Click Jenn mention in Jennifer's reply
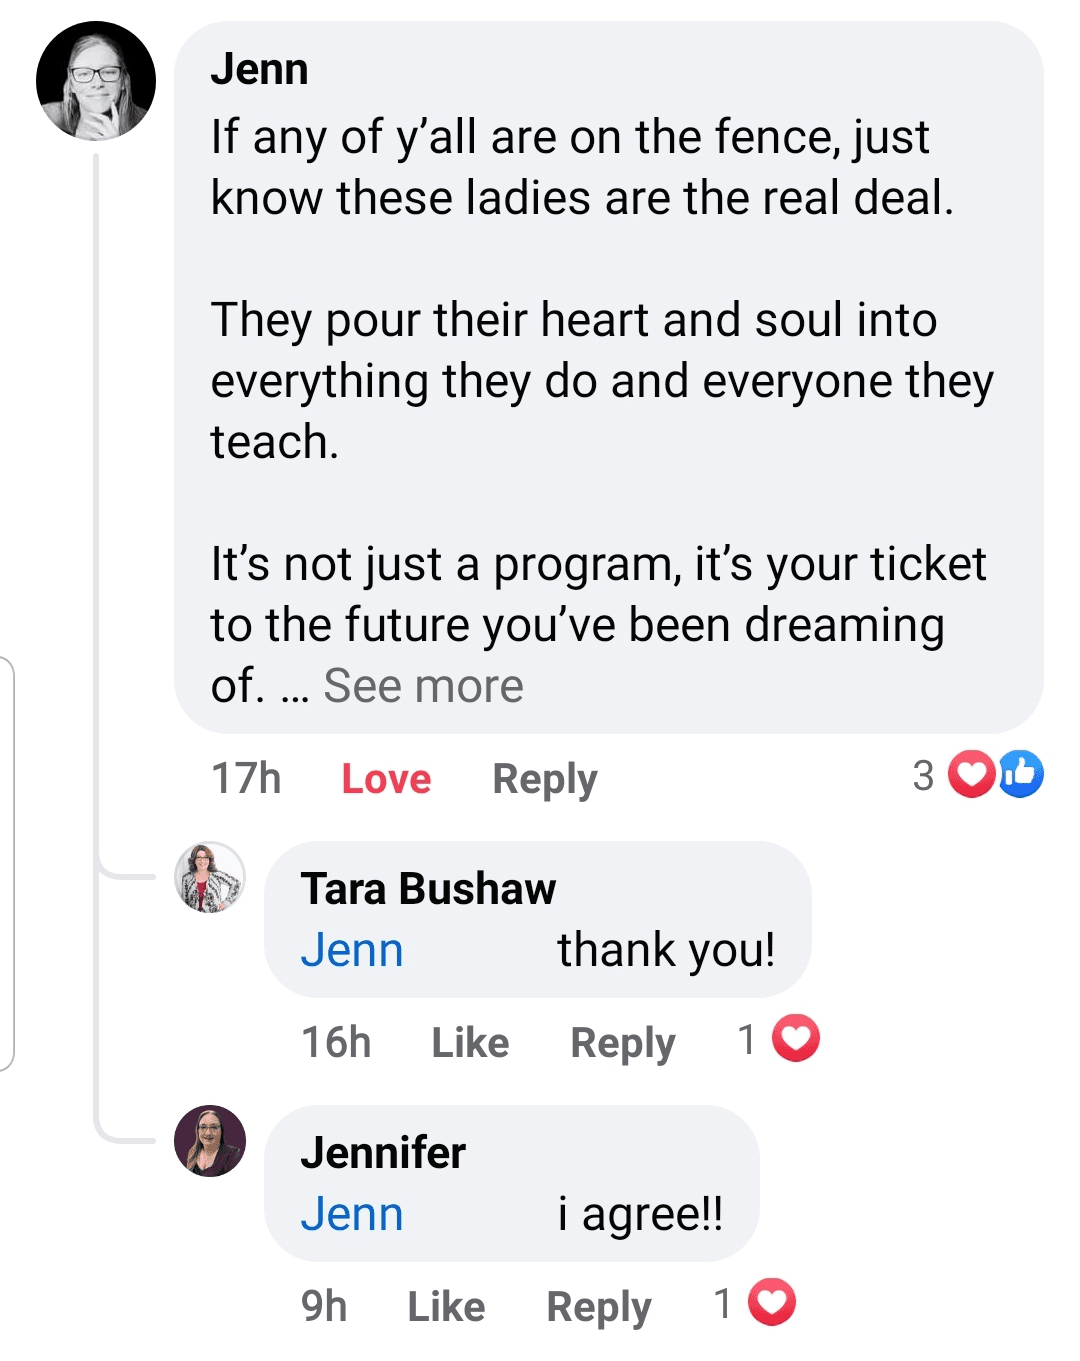The image size is (1080, 1361). coord(352,1214)
